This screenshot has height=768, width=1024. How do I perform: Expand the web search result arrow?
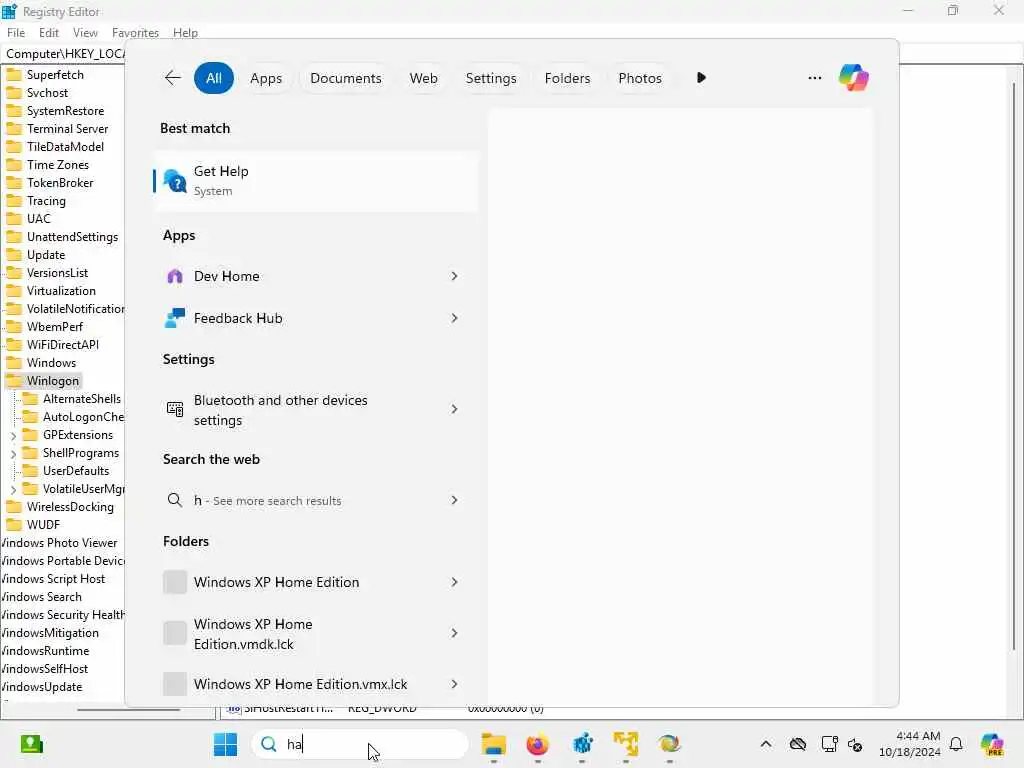455,500
